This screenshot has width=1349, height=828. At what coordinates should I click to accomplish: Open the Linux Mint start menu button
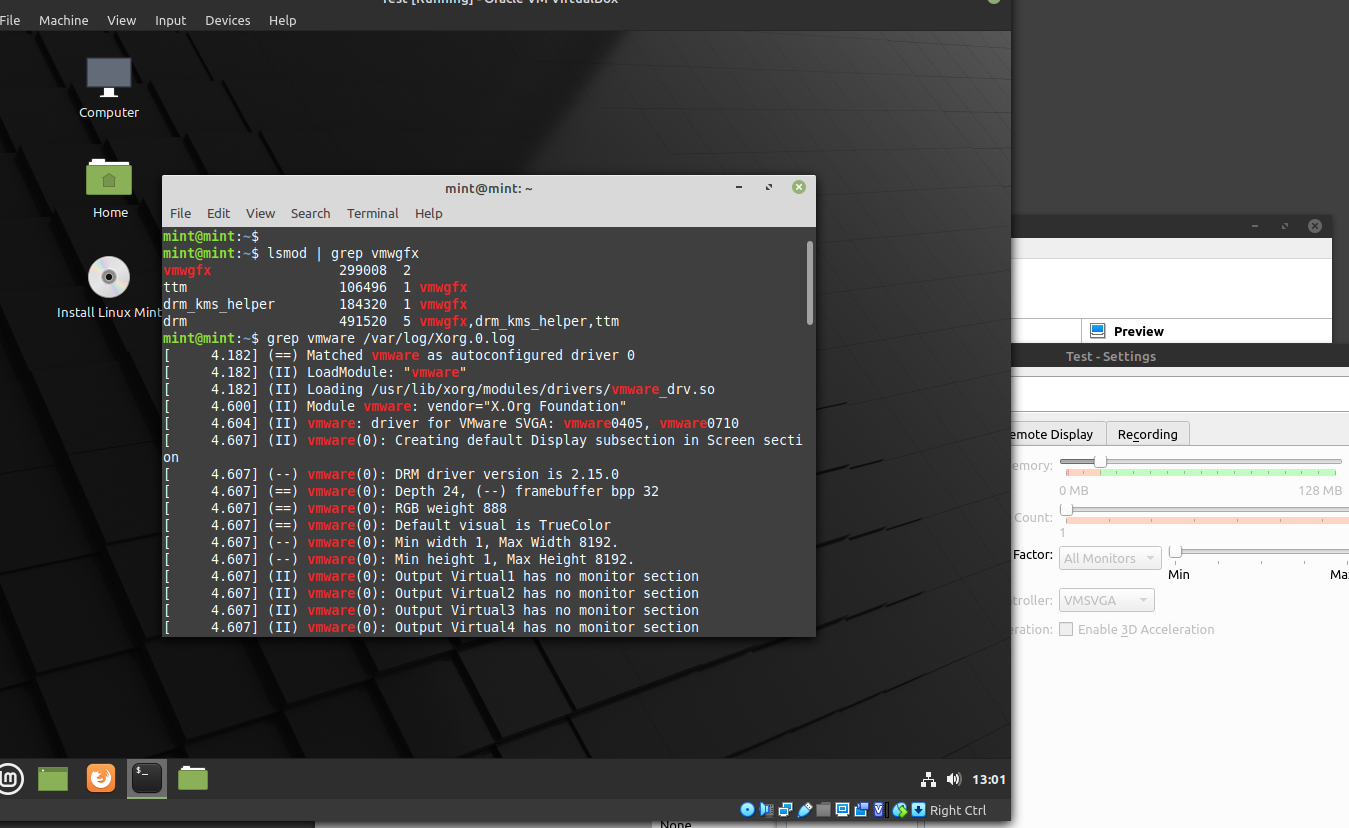(9, 778)
